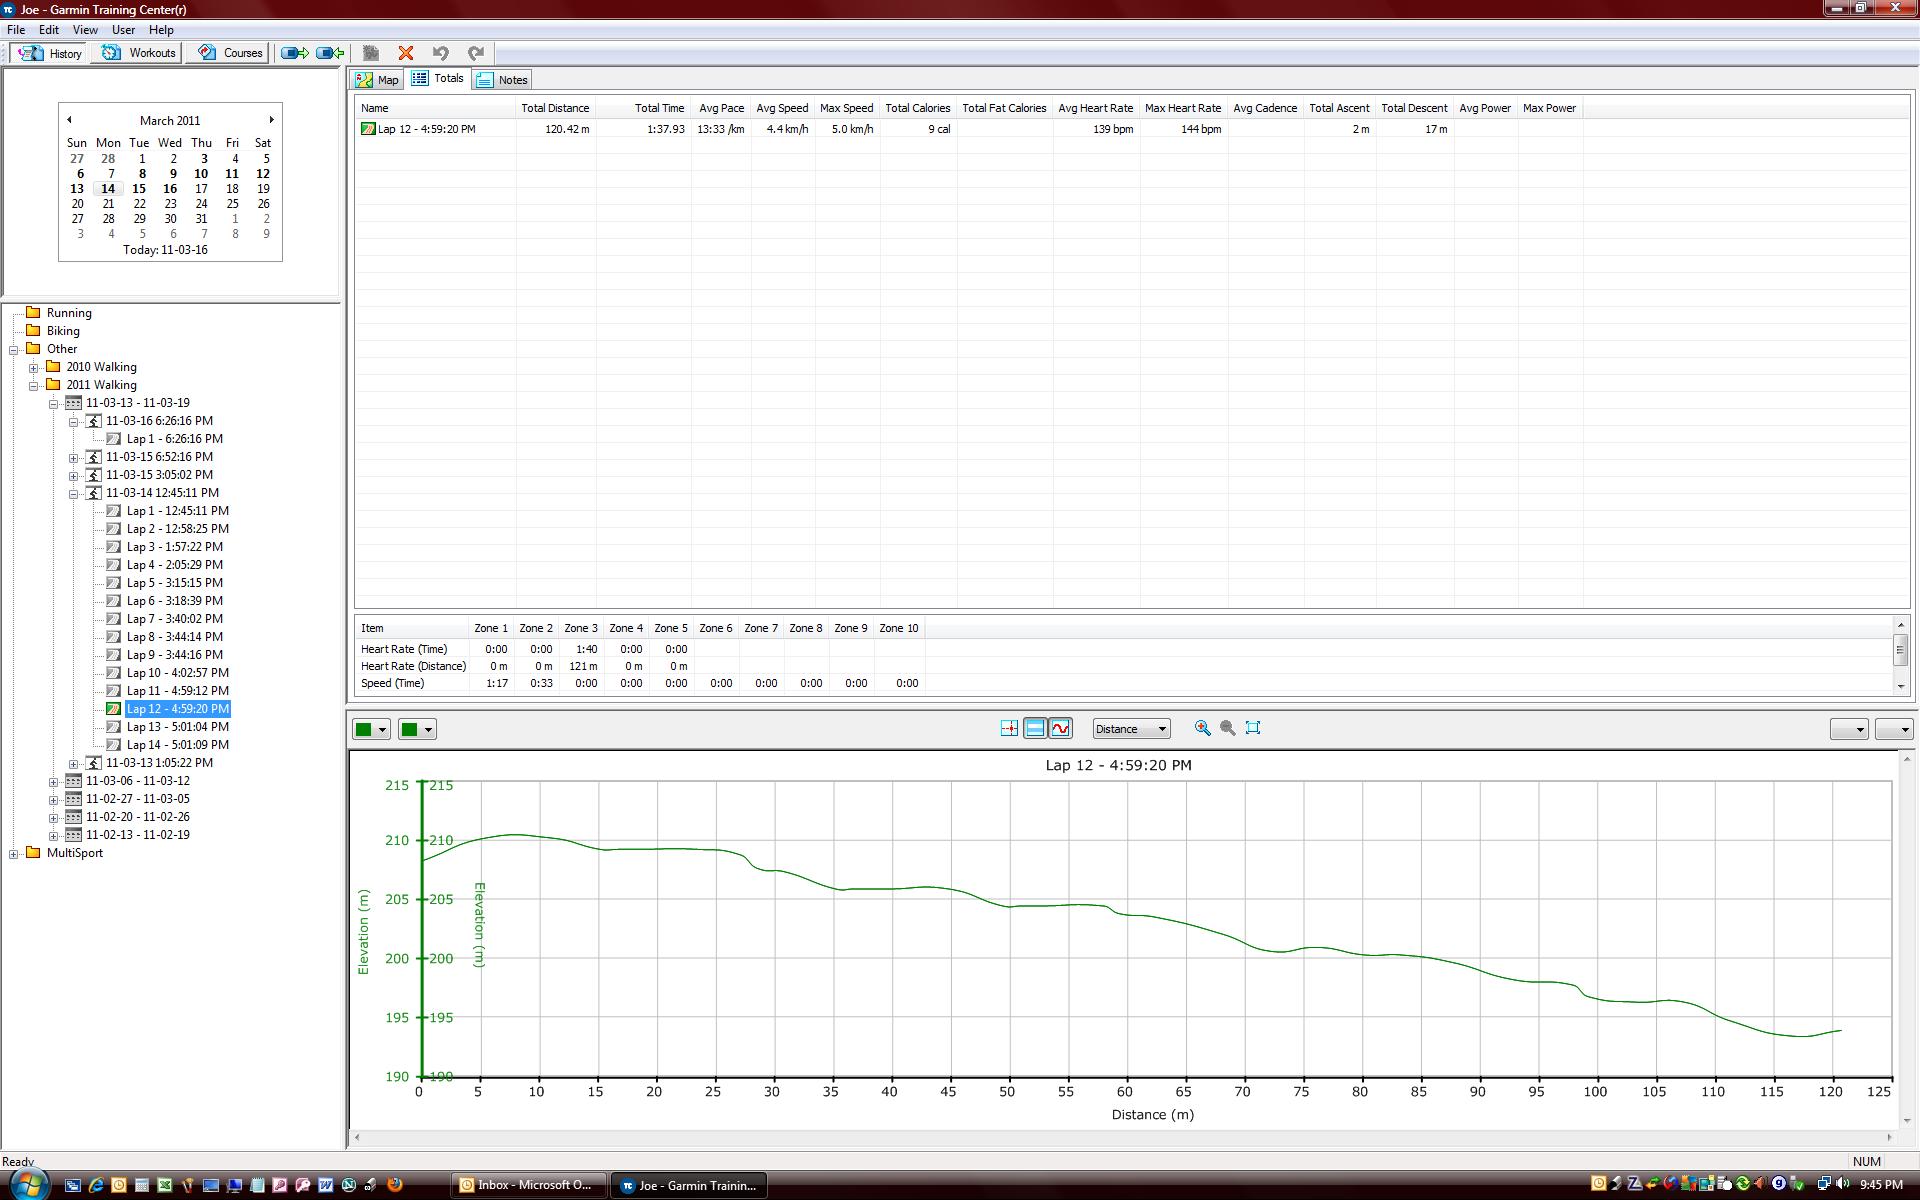This screenshot has width=1920, height=1200.
Task: Expand the 11-03-15 6:52:16 PM activity
Action: point(74,457)
